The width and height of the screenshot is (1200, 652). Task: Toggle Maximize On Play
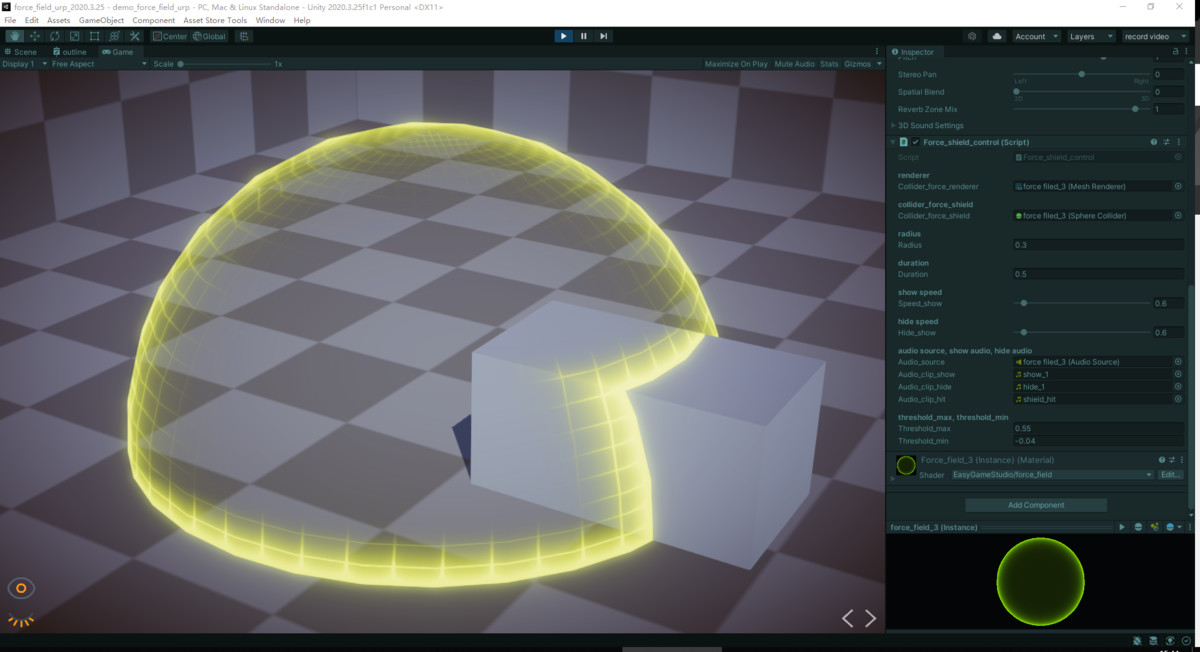pos(736,64)
